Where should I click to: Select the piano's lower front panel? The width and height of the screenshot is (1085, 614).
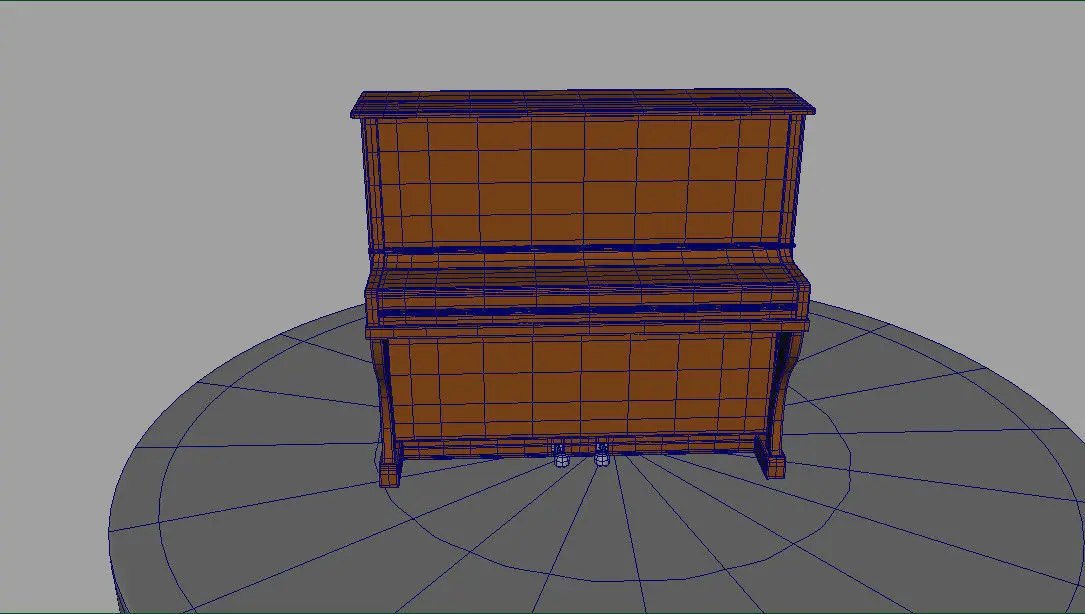pos(581,388)
